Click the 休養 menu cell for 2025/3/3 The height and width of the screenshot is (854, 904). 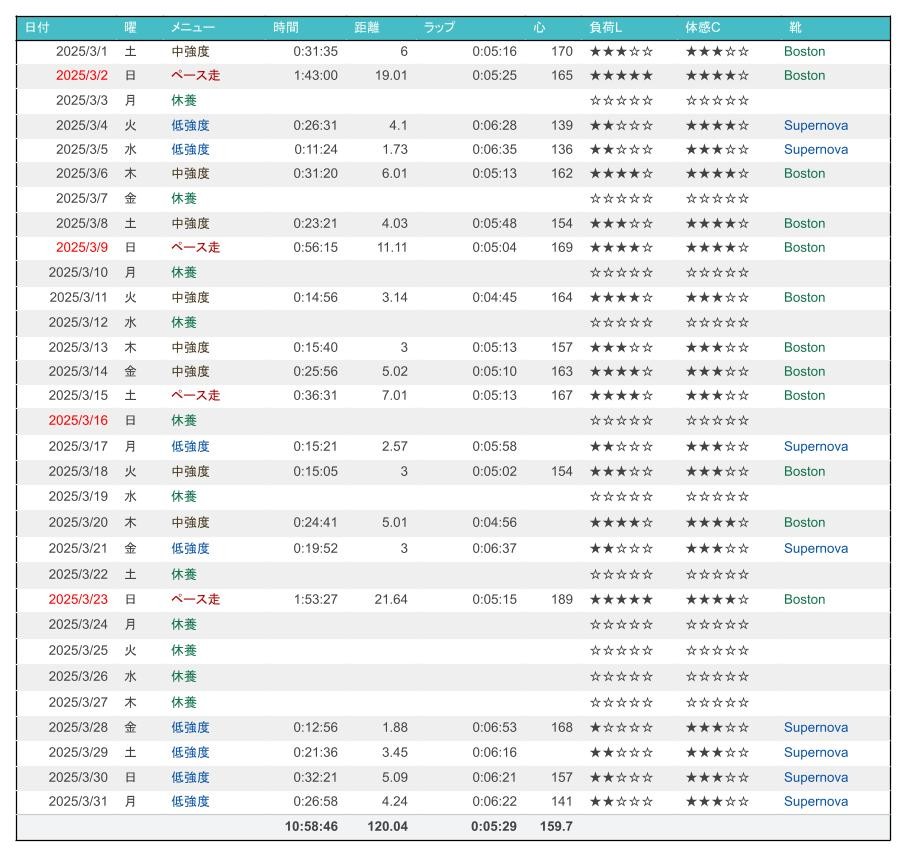tap(184, 100)
